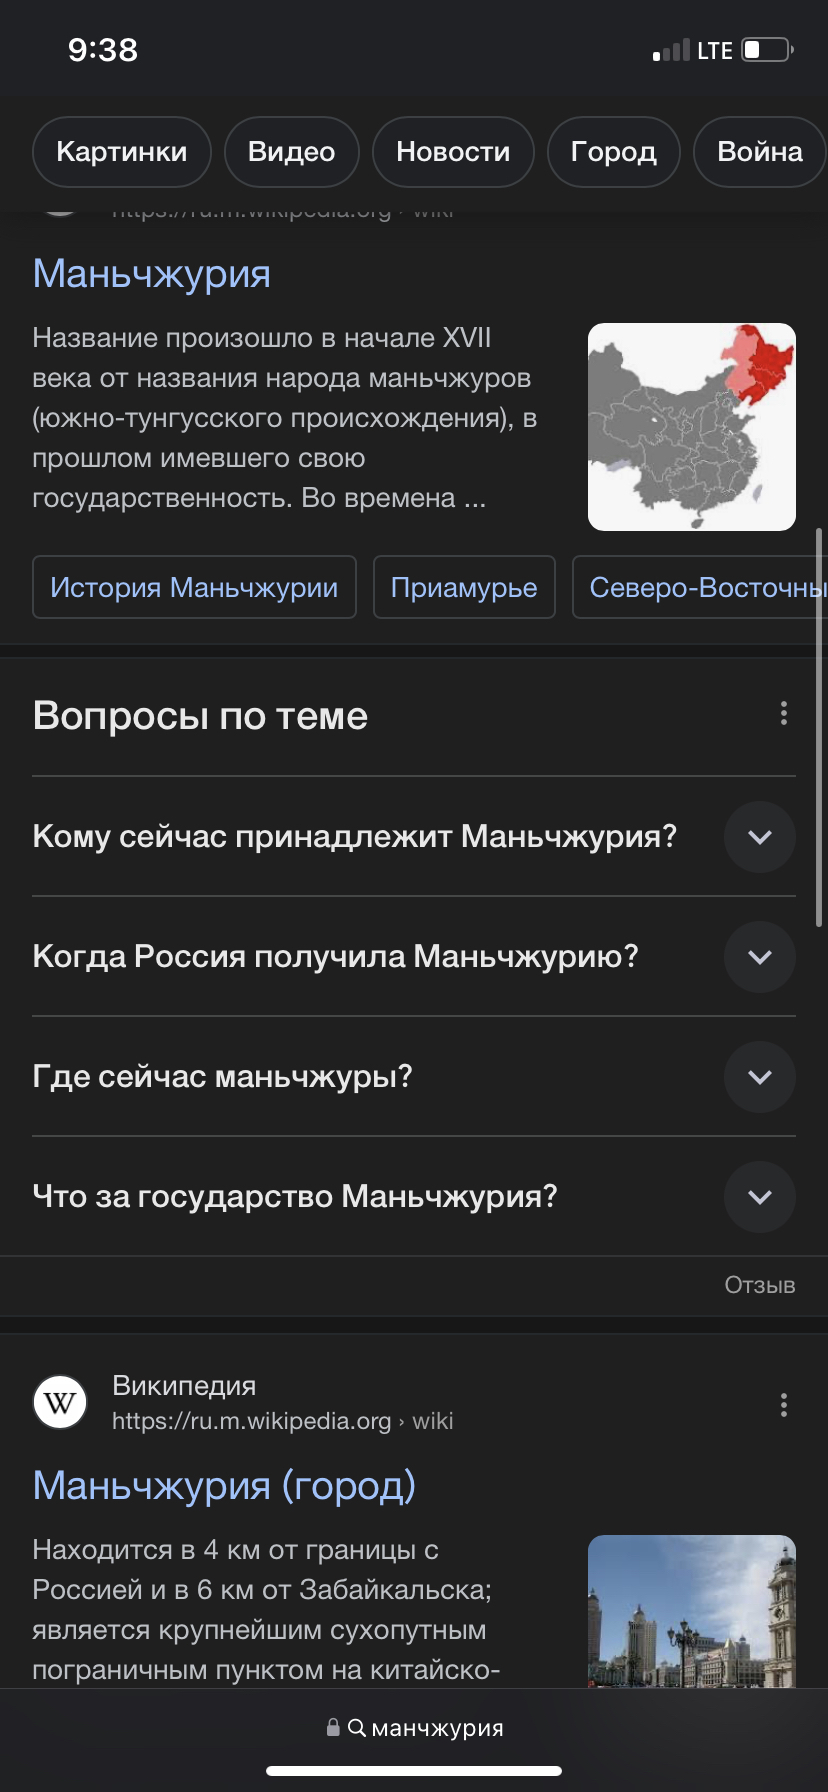Switch to Новости search tab
Image resolution: width=828 pixels, height=1792 pixels.
453,152
